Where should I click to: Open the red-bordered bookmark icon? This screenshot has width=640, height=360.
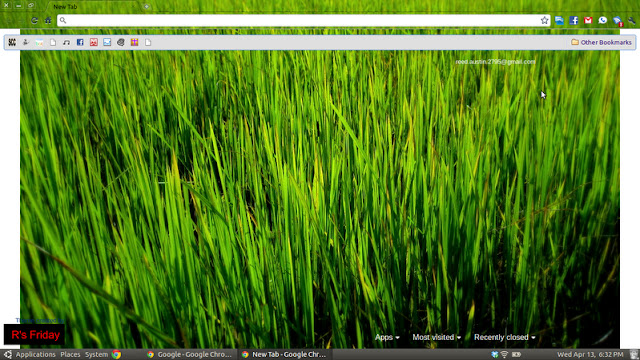click(x=94, y=42)
